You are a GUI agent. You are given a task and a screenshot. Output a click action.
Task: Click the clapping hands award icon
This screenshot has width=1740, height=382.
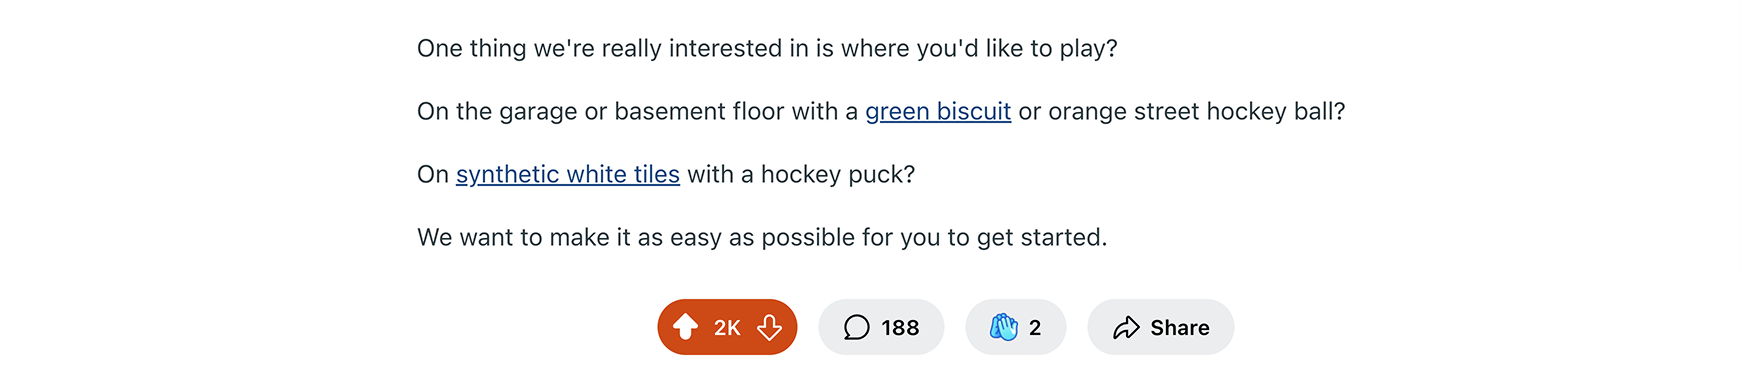1004,327
